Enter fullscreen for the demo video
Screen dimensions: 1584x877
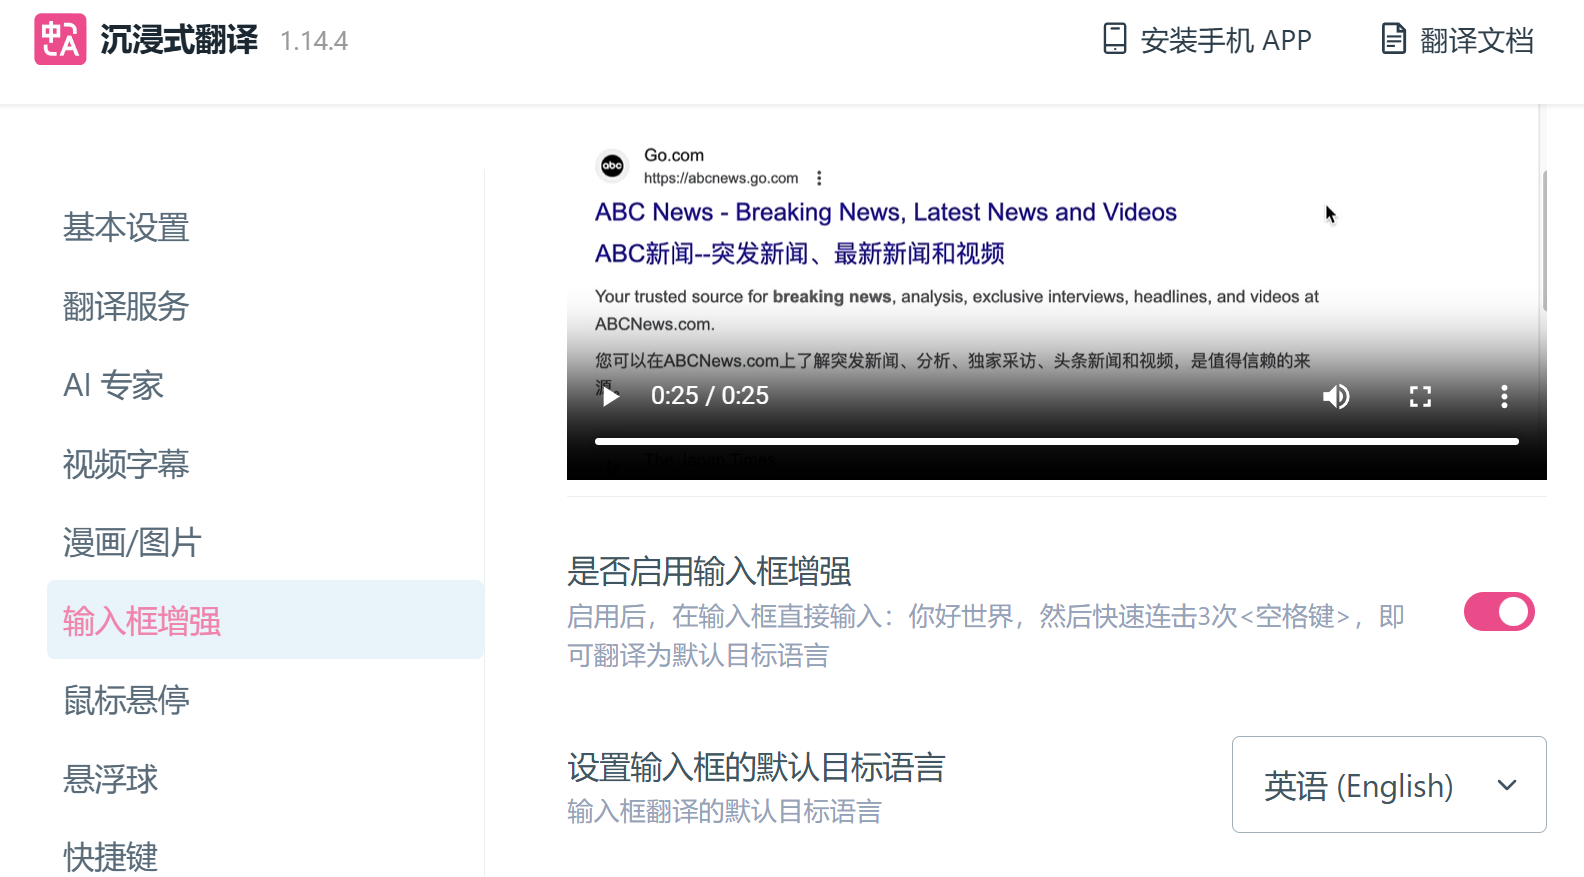[1420, 397]
